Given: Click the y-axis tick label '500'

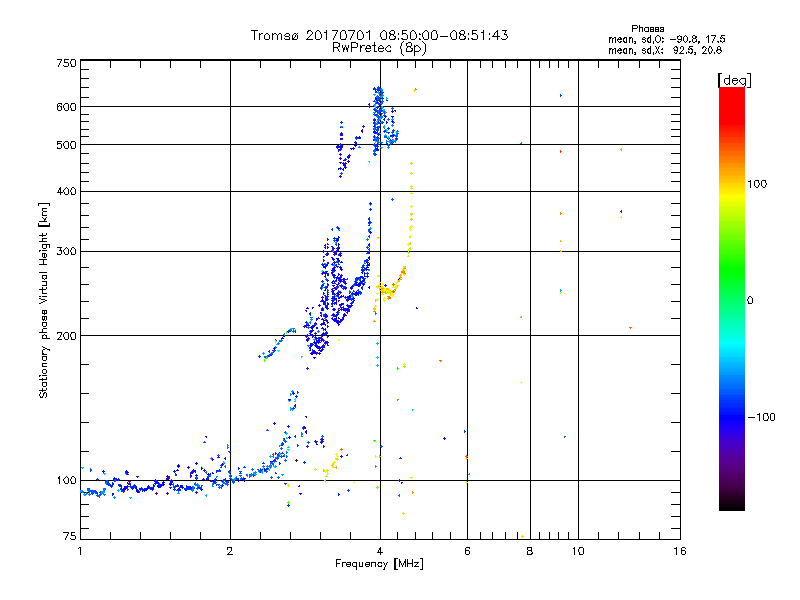Looking at the screenshot, I should click(66, 145).
